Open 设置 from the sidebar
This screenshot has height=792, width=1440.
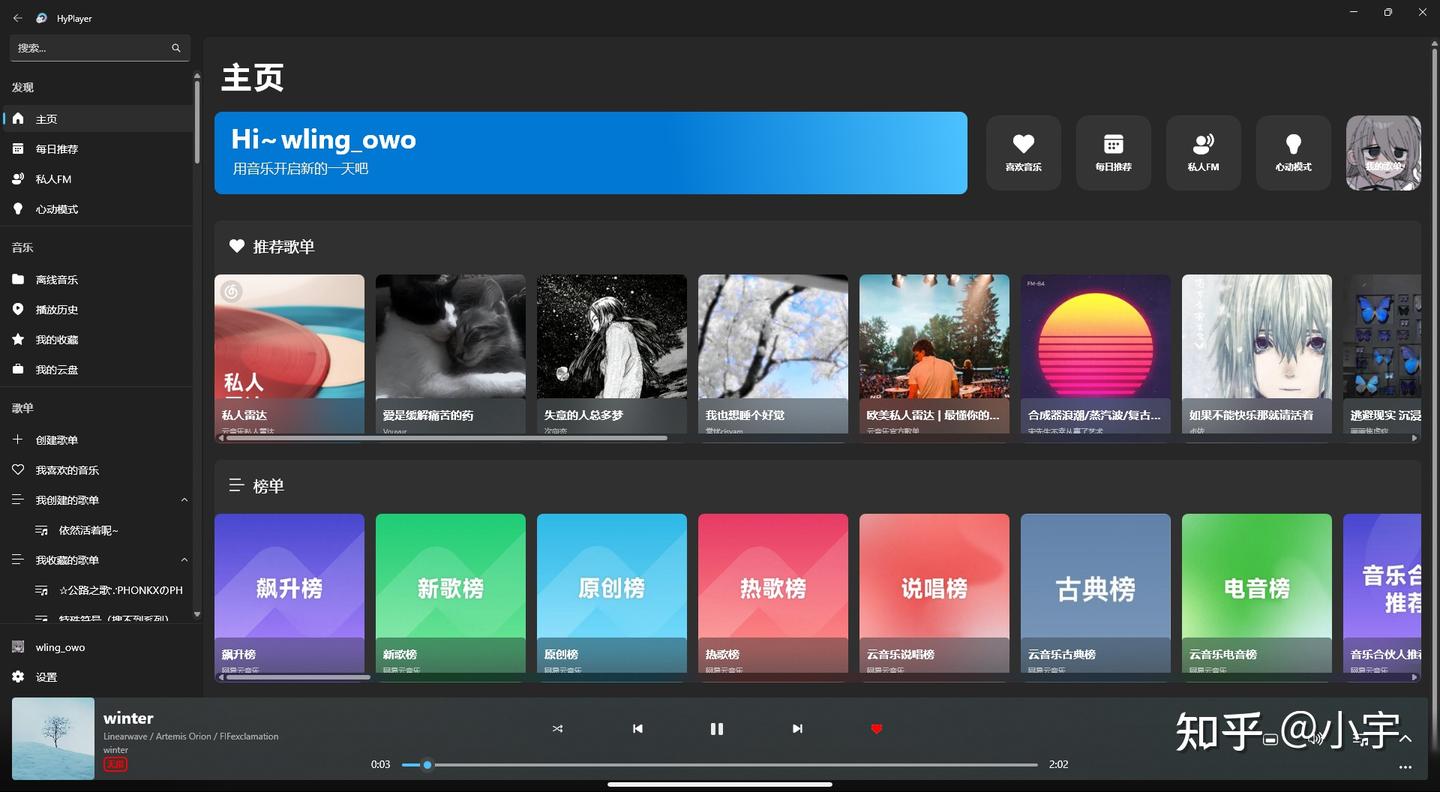45,676
